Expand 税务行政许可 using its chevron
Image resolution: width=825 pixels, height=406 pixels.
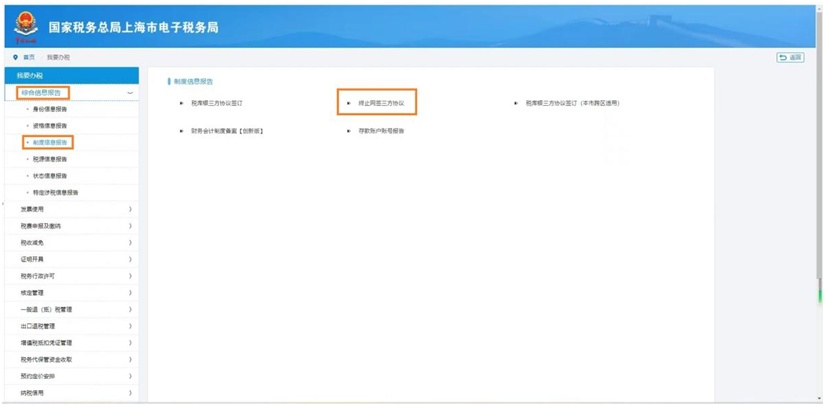pyautogui.click(x=130, y=276)
